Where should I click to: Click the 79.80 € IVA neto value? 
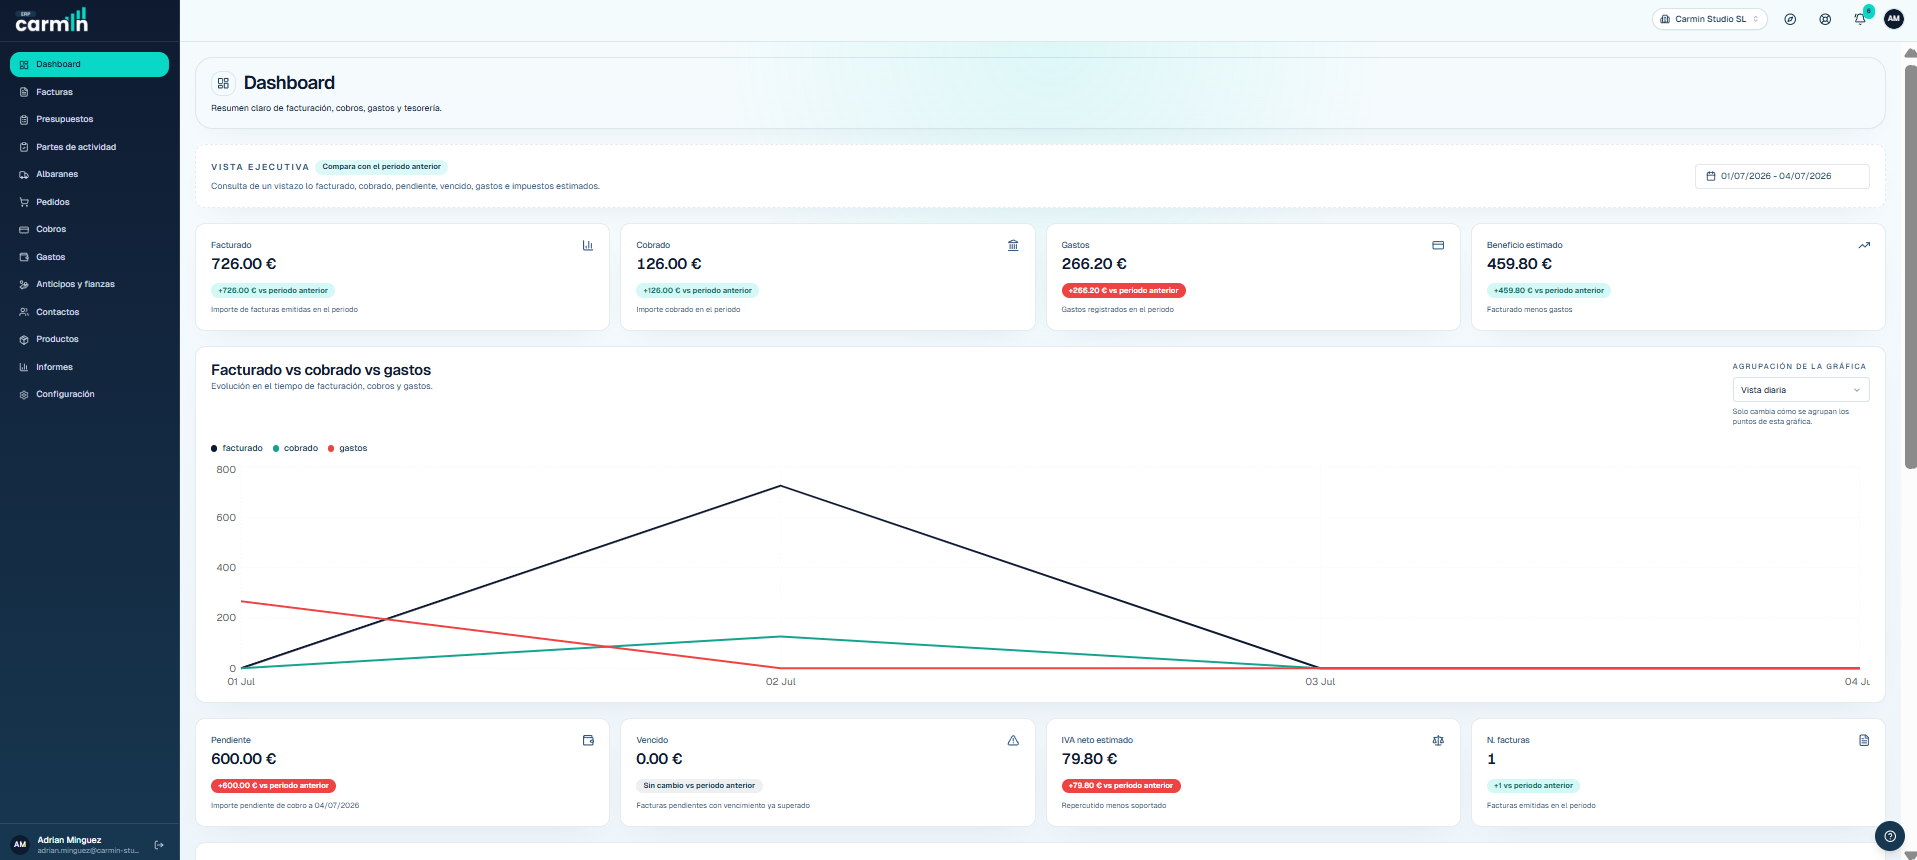[x=1089, y=759]
